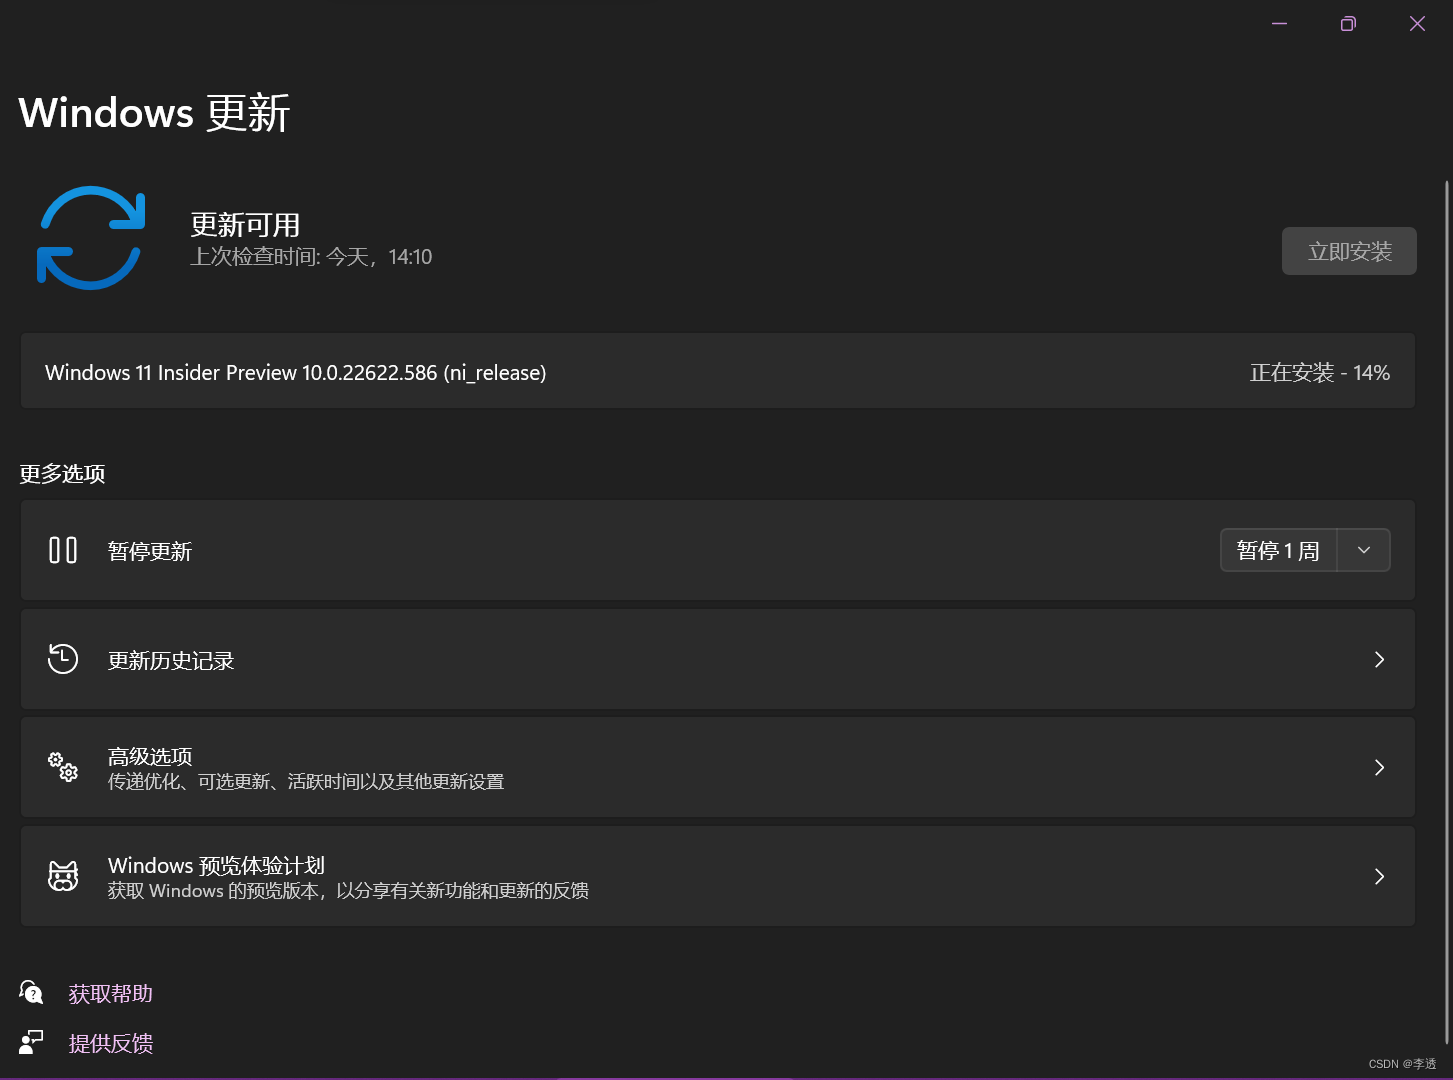Click the 更多选项 section heading
The height and width of the screenshot is (1080, 1453).
[62, 473]
